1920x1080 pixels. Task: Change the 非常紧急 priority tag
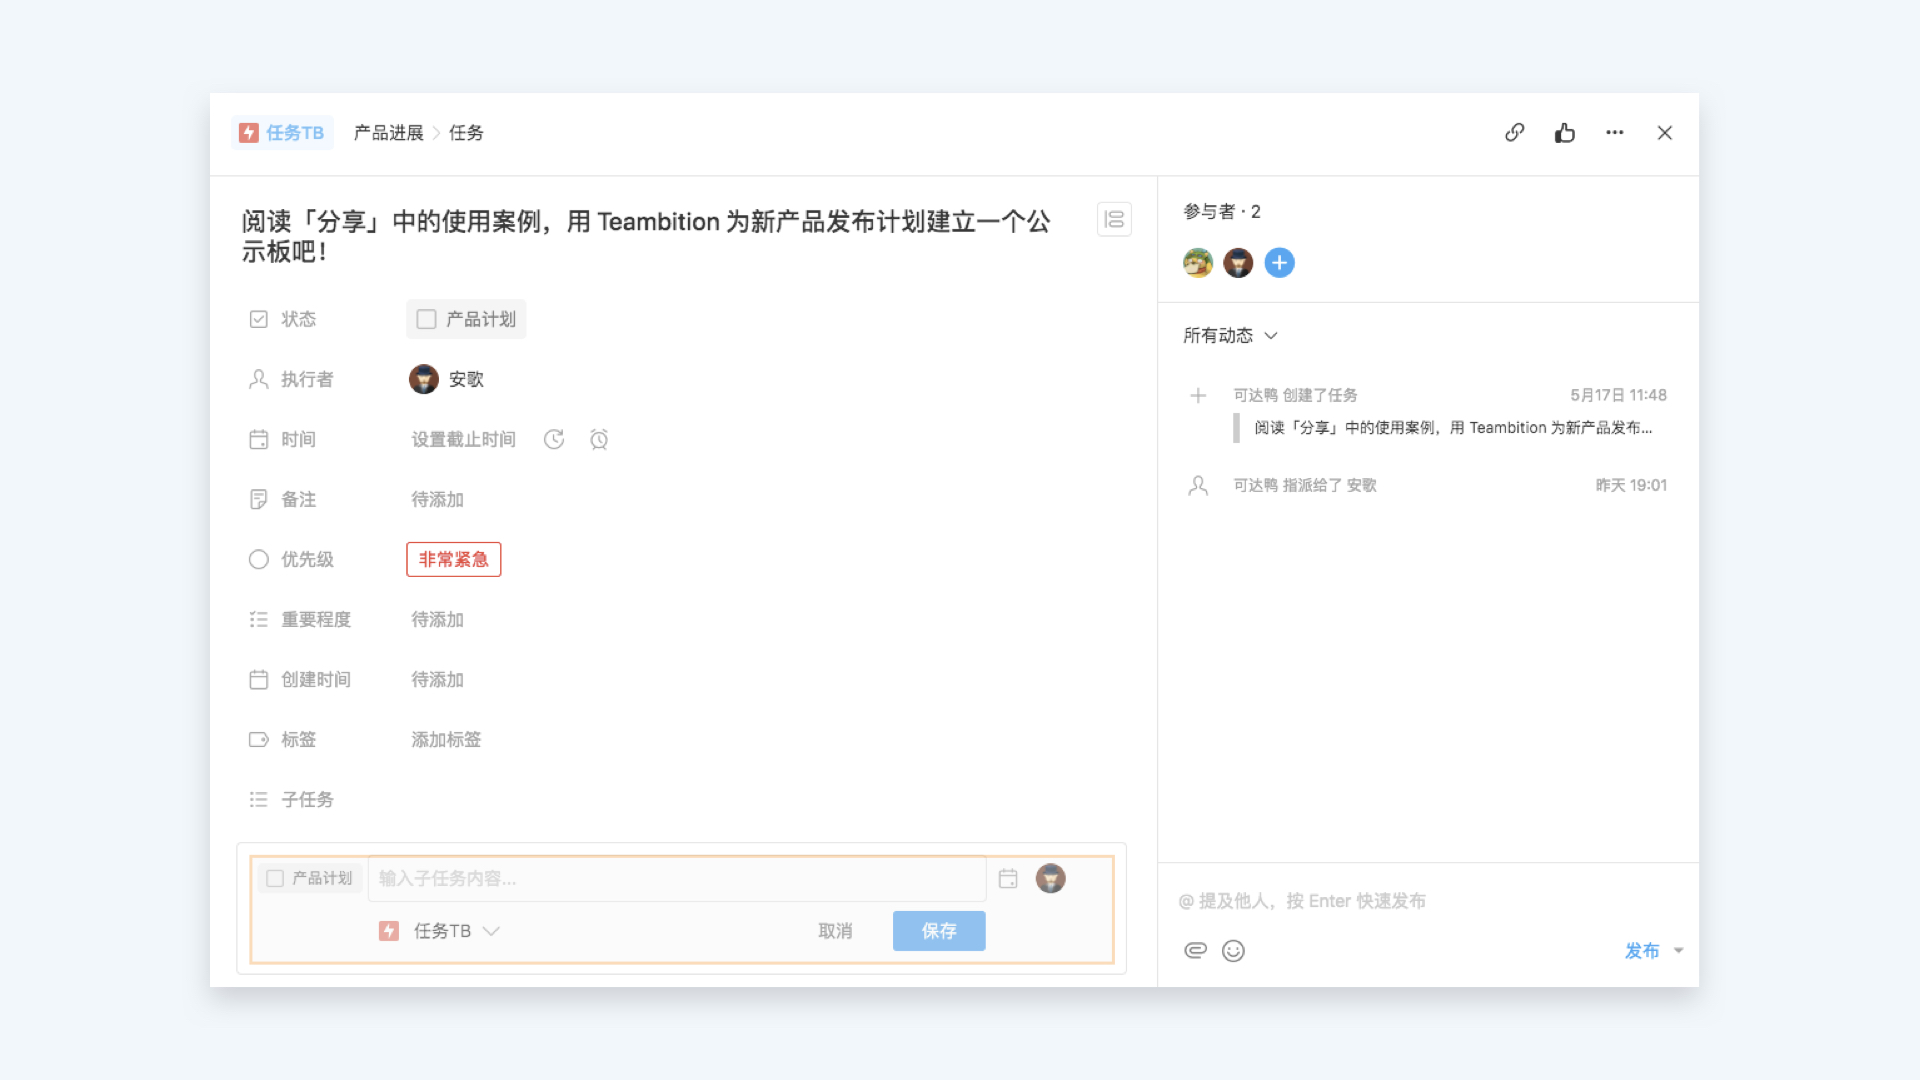click(x=453, y=559)
